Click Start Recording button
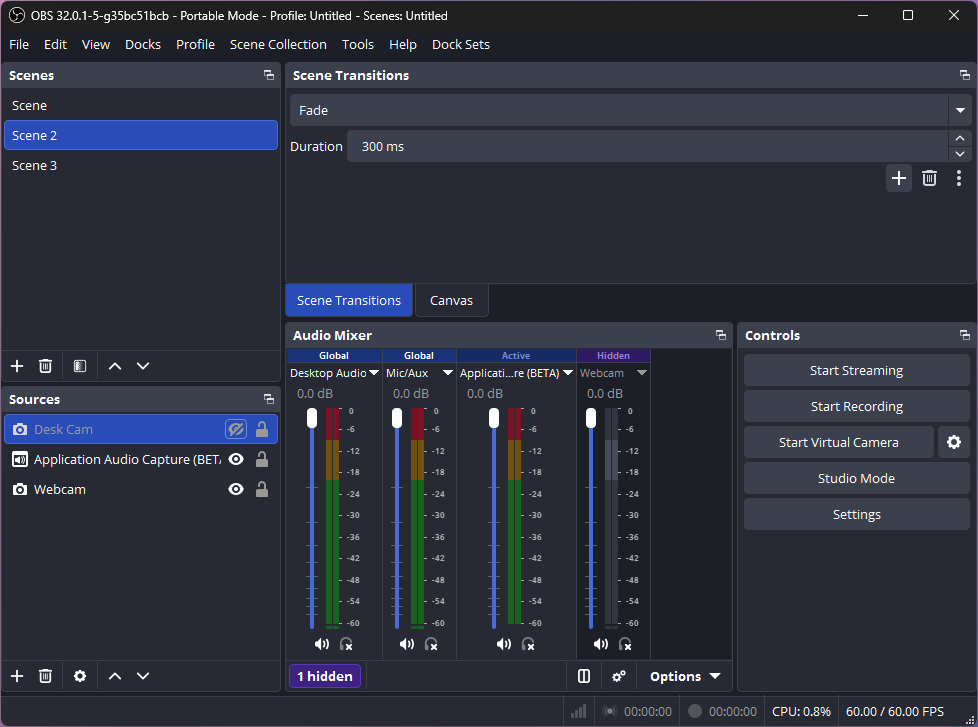This screenshot has width=978, height=727. tap(856, 407)
